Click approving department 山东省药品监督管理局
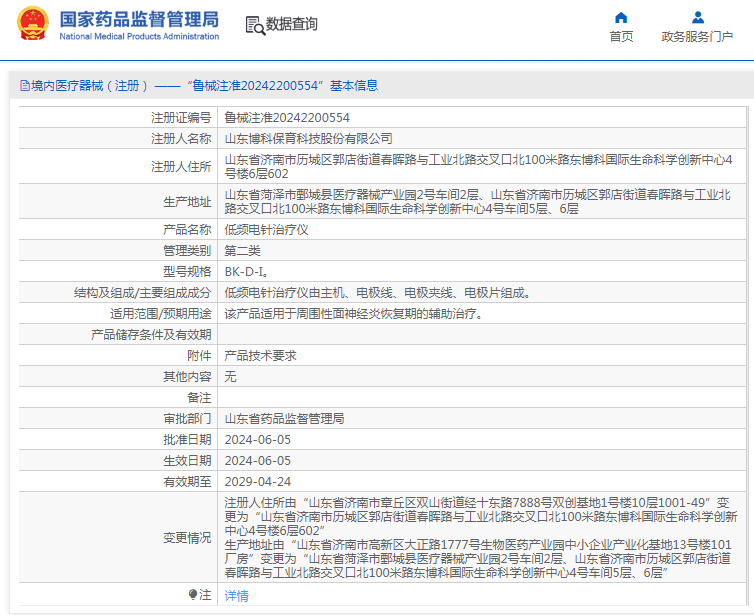This screenshot has width=754, height=615. click(x=284, y=419)
